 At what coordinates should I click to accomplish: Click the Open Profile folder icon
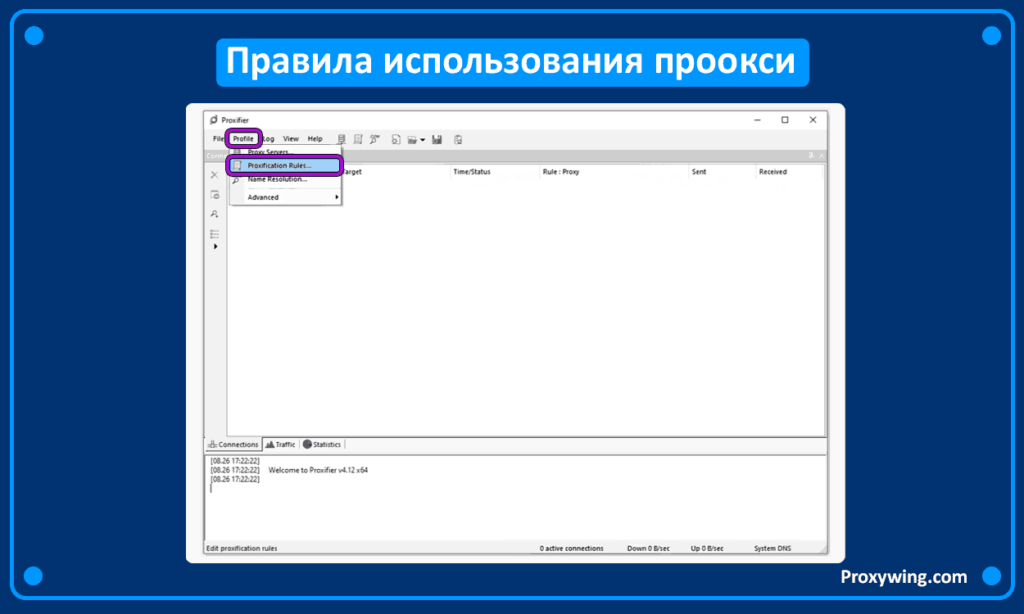point(412,139)
